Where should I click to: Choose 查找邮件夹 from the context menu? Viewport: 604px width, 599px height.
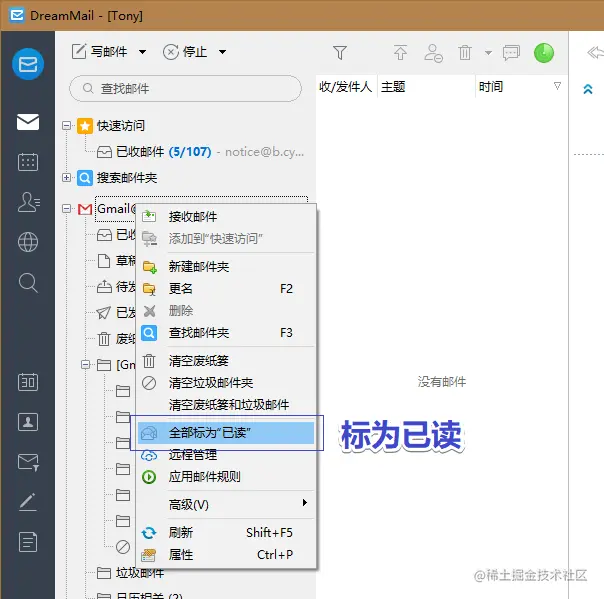coord(226,333)
